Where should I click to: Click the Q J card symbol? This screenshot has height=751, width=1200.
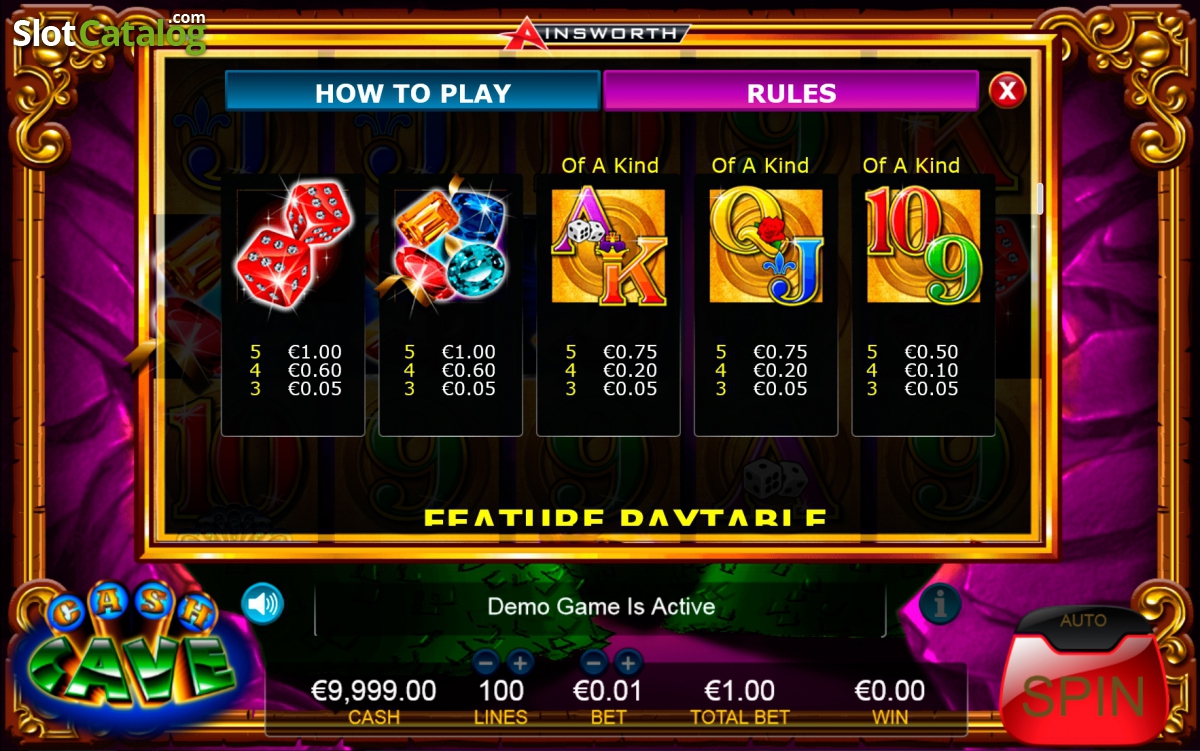[x=766, y=246]
